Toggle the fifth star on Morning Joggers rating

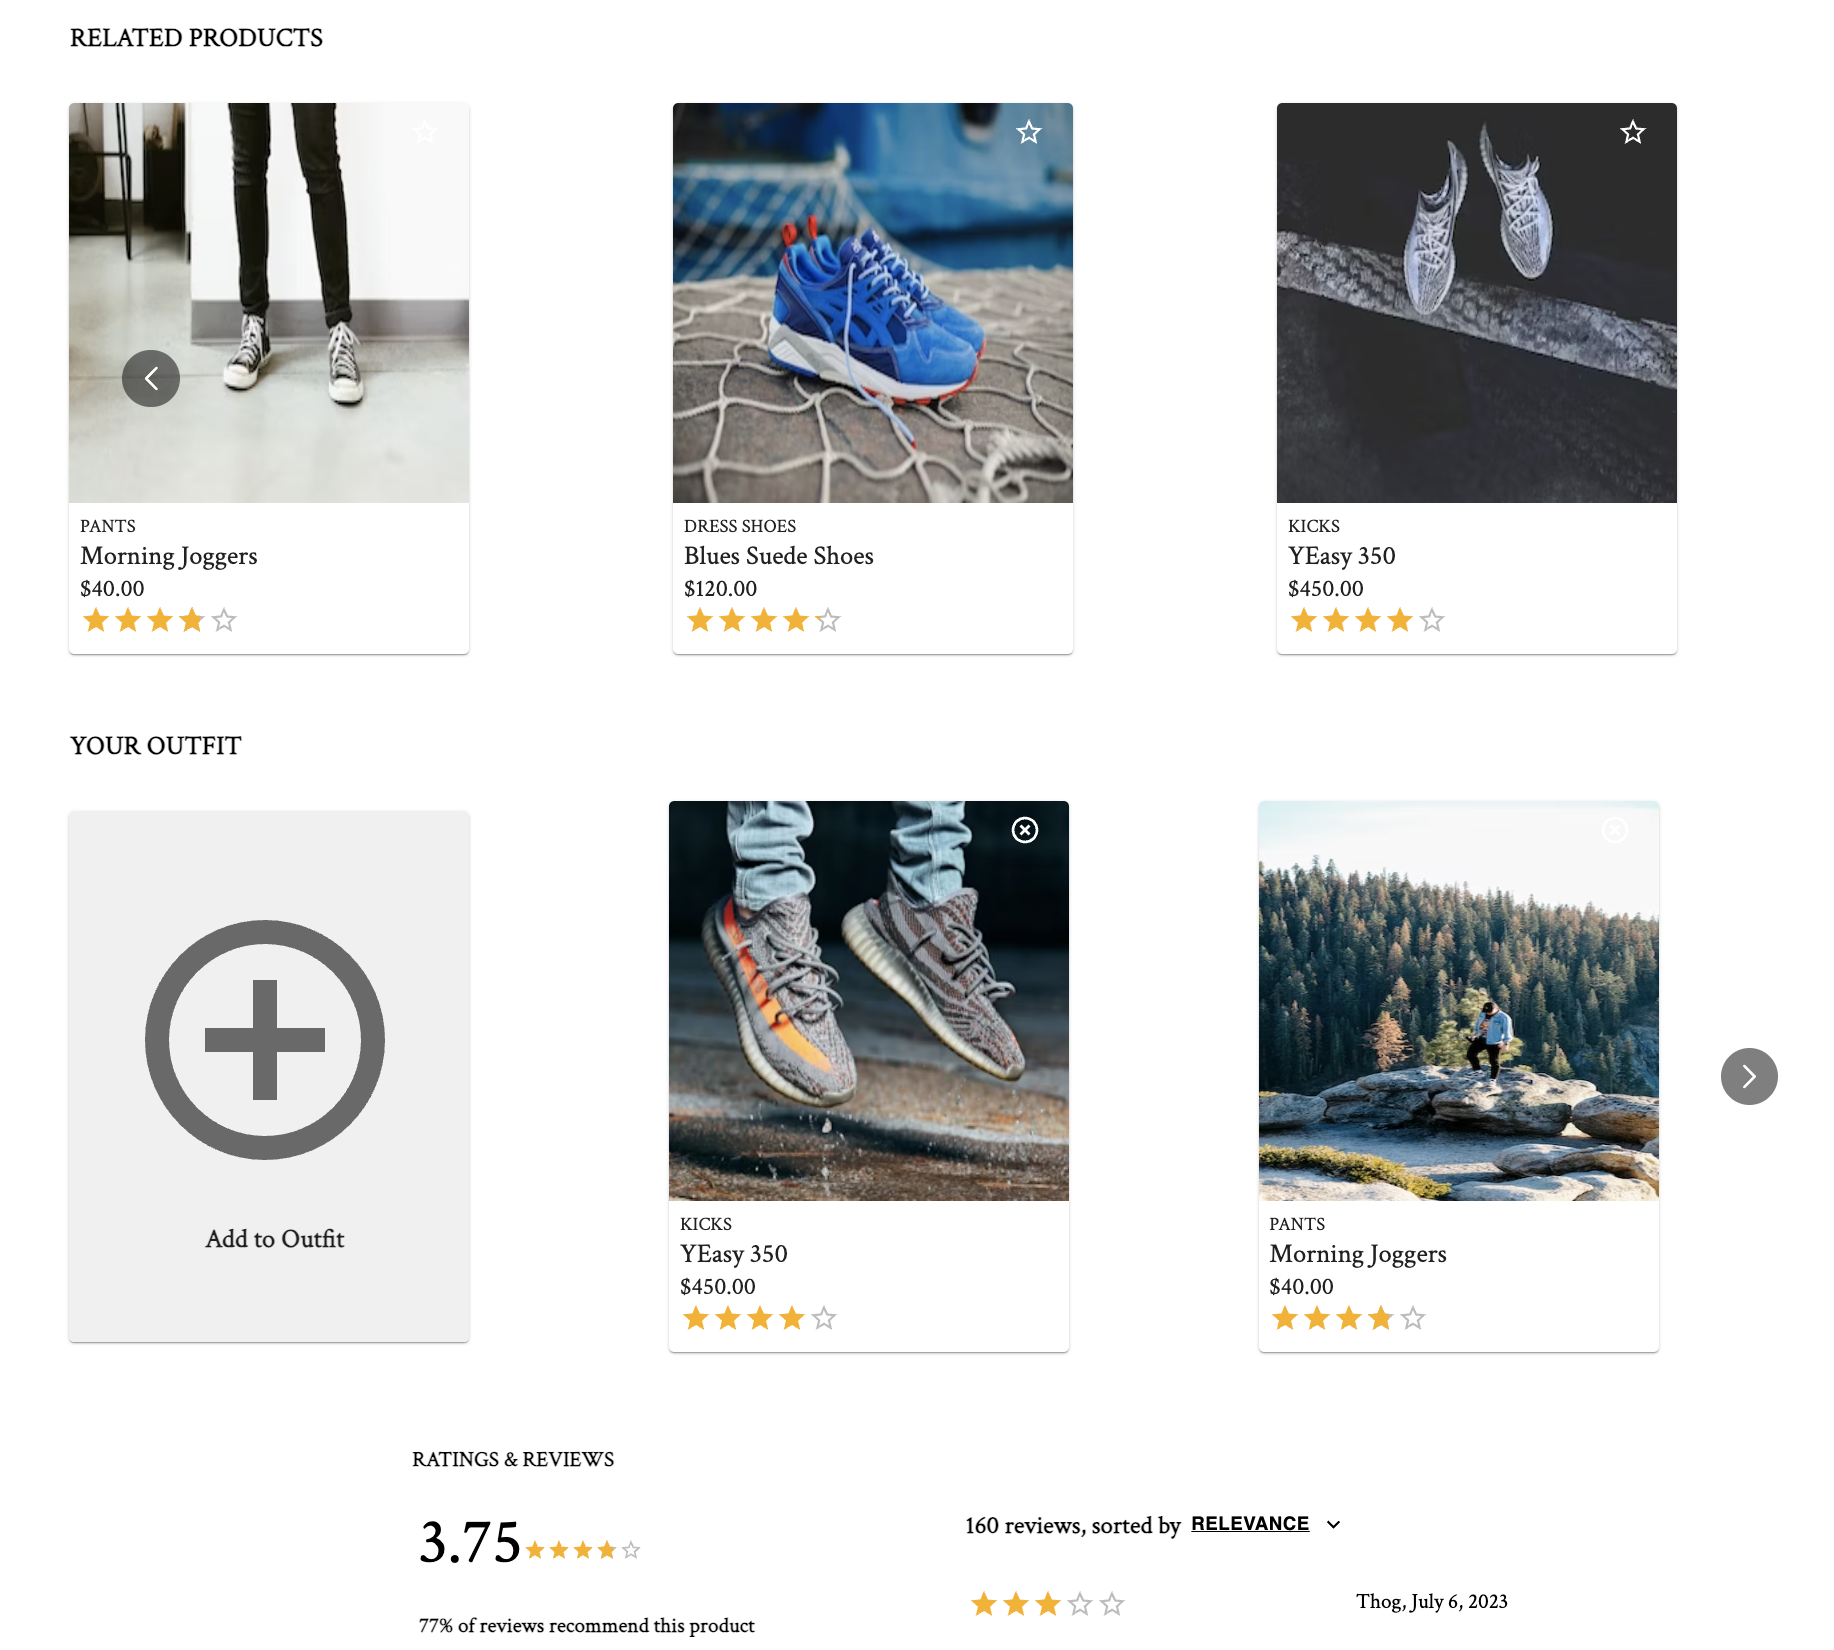(225, 620)
